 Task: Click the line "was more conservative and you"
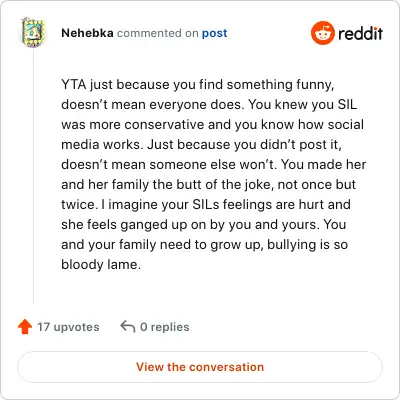point(213,125)
